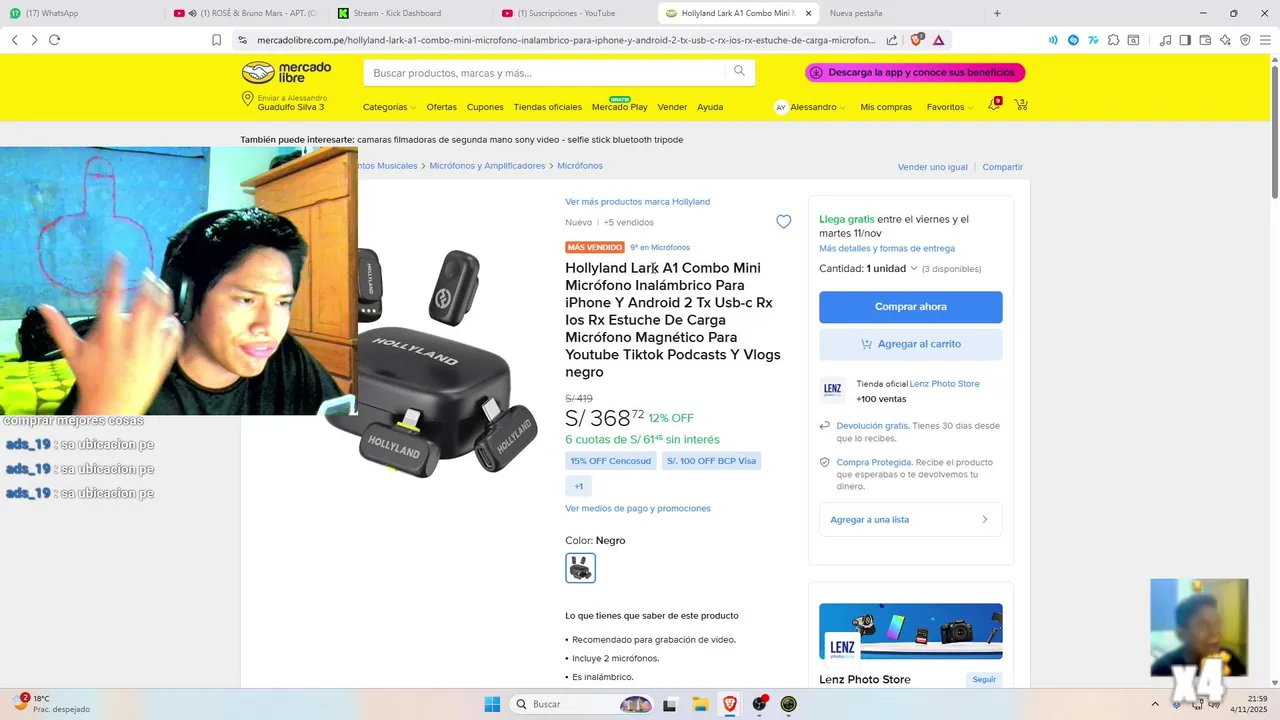Screen dimensions: 1280x720
Task: Open the Alessandro account dropdown
Action: [x=810, y=107]
